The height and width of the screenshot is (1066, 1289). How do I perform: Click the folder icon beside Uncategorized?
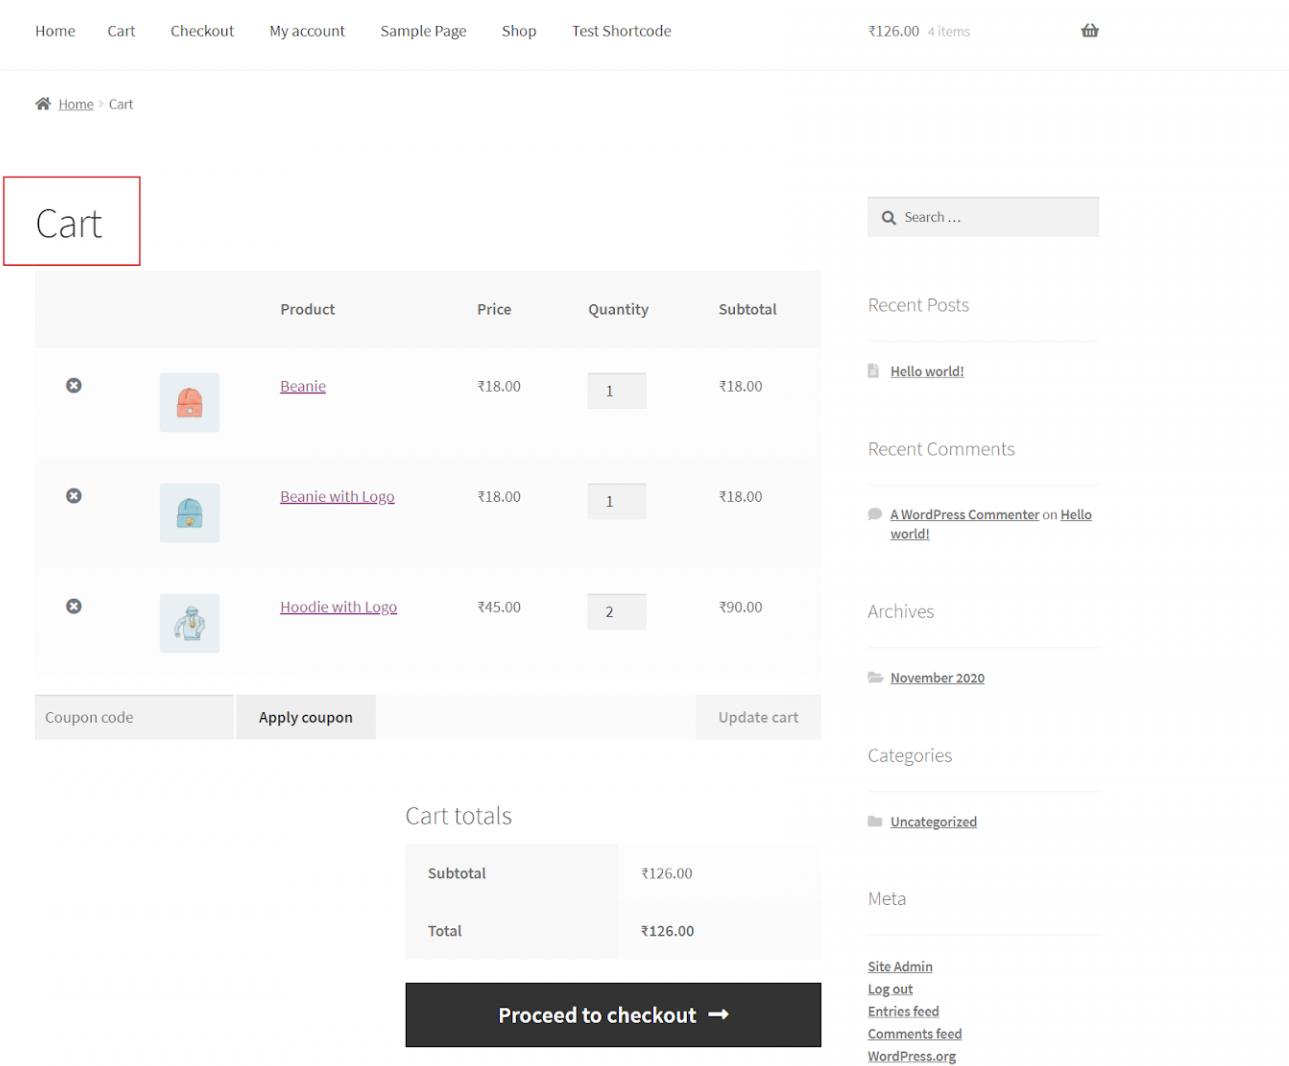(x=875, y=821)
